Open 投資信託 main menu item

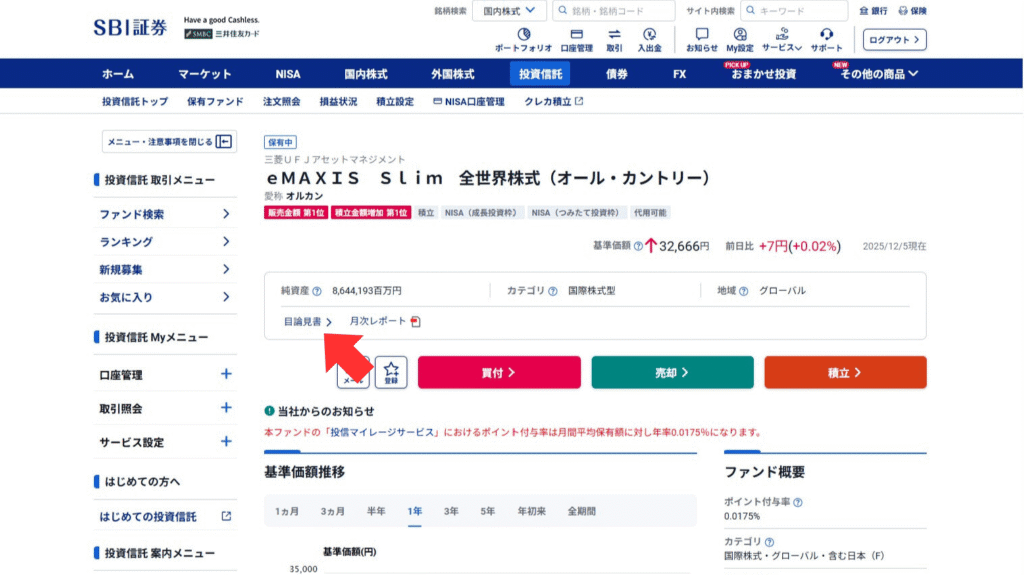540,74
